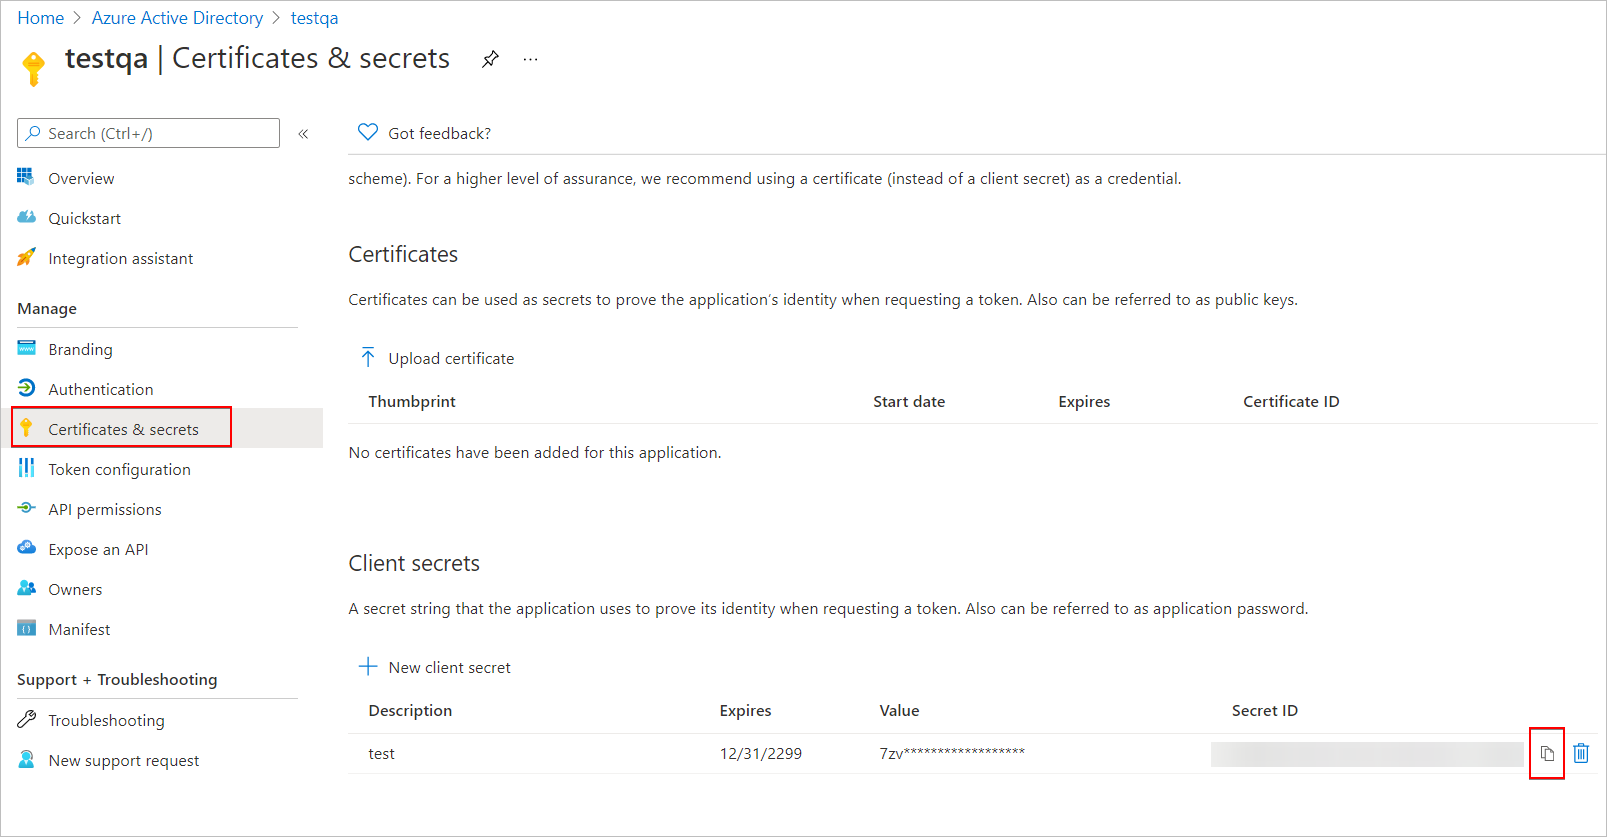1607x837 pixels.
Task: Open the Authentication settings
Action: click(100, 390)
